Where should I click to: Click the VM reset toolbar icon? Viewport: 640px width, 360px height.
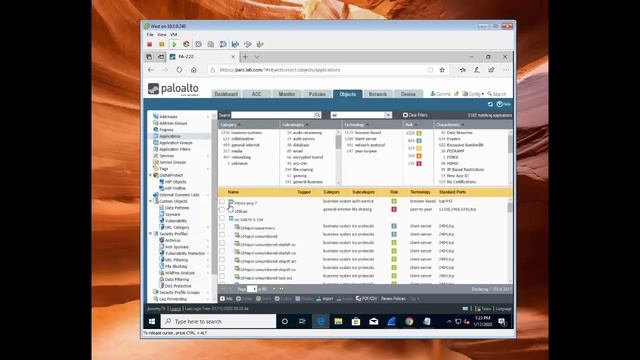(186, 44)
